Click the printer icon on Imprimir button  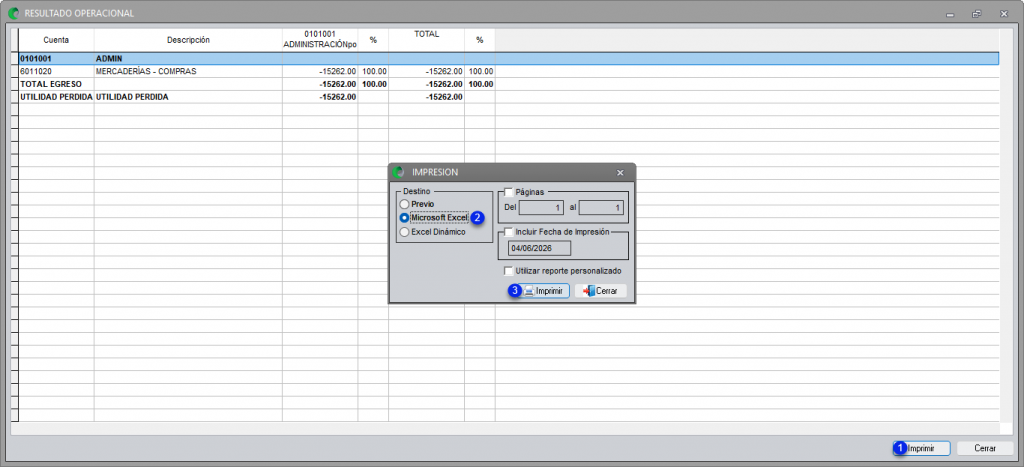[x=529, y=291]
